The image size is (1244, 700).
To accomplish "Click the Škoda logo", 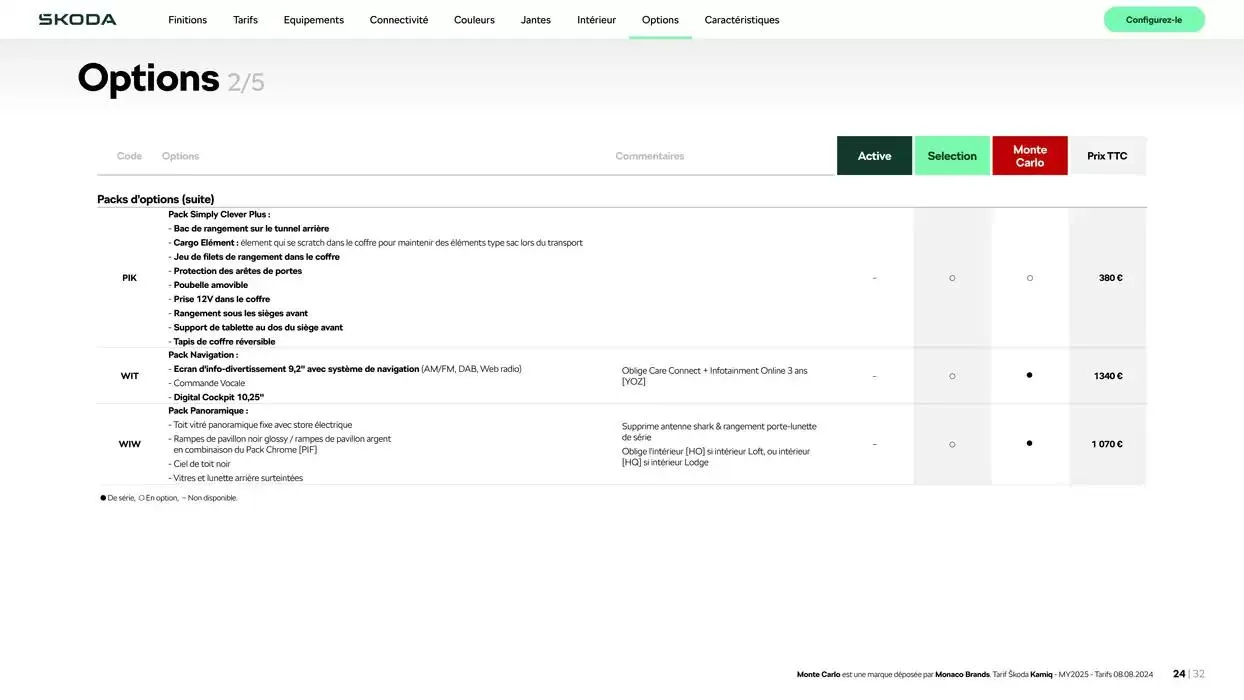I will [77, 20].
